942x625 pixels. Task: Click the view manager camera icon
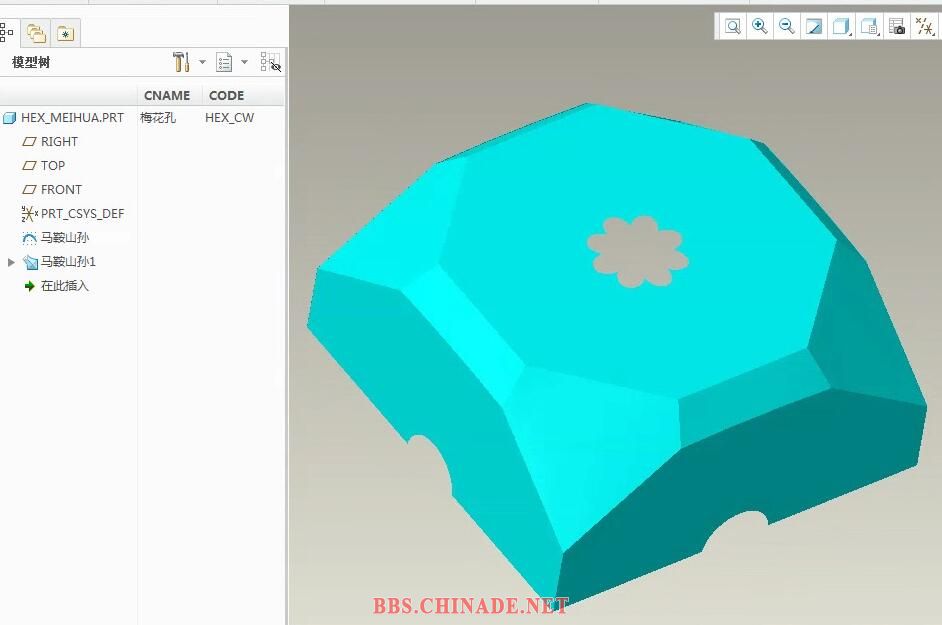pos(897,27)
